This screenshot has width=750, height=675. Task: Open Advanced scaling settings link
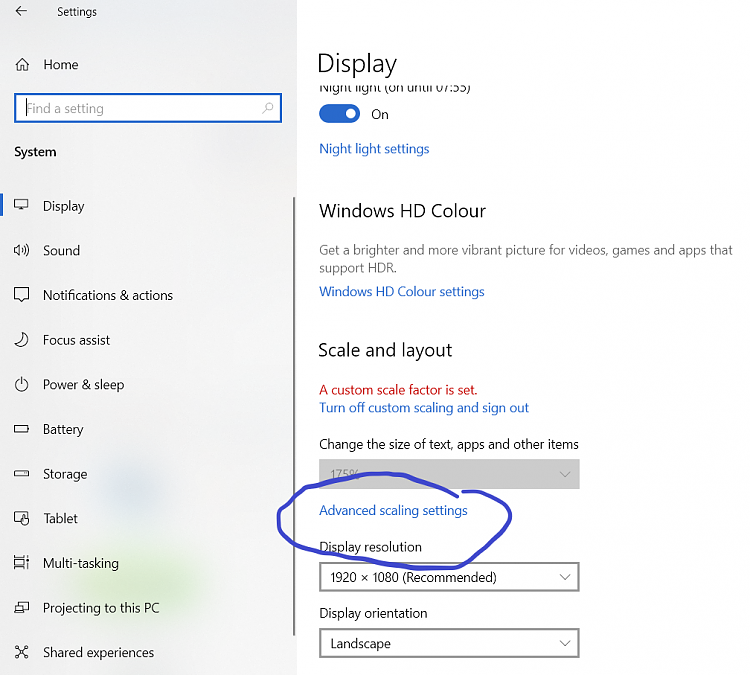pos(393,510)
